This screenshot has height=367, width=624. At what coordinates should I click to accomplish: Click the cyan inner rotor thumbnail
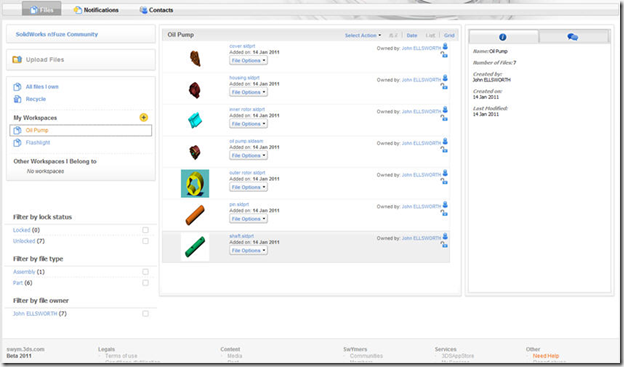[x=195, y=120]
